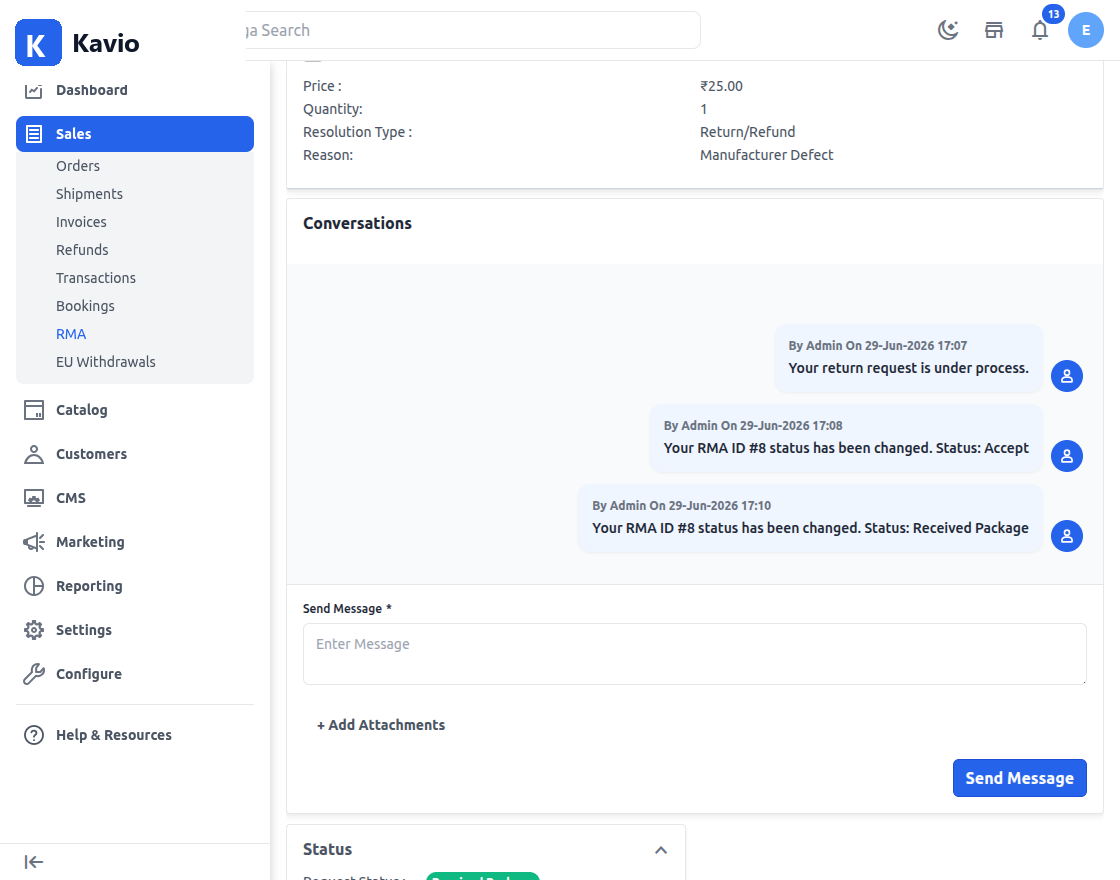The height and width of the screenshot is (880, 1120).
Task: Open Shipments under Sales
Action: [x=89, y=194]
